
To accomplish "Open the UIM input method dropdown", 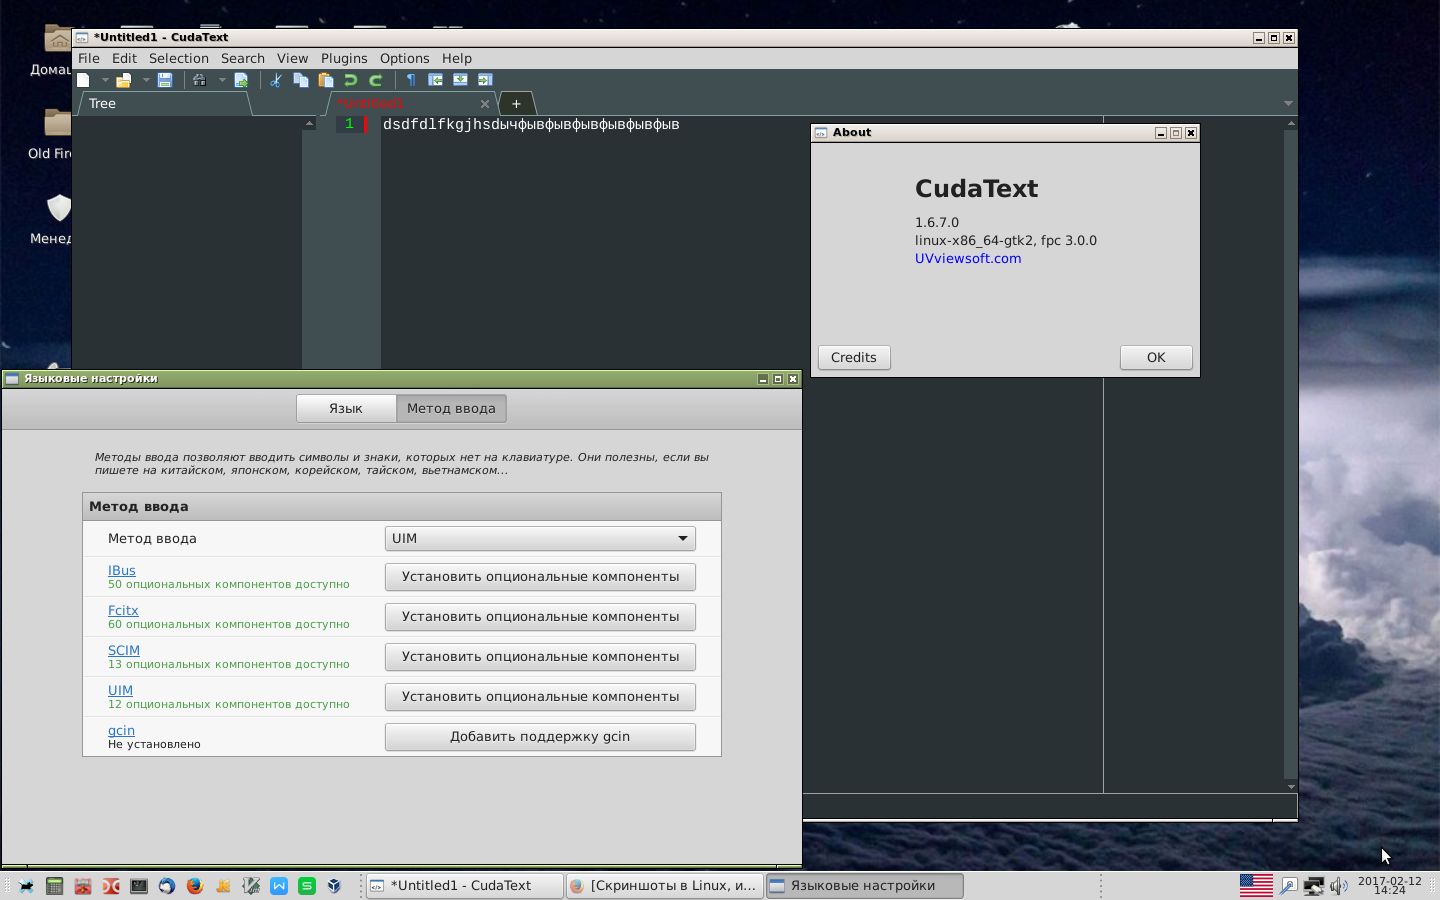I will click(x=540, y=538).
